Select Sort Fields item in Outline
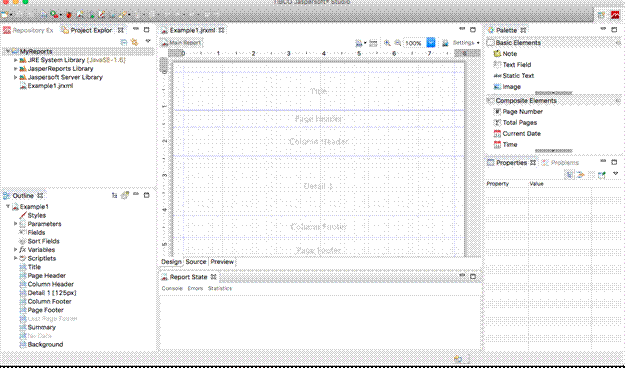 coord(39,241)
